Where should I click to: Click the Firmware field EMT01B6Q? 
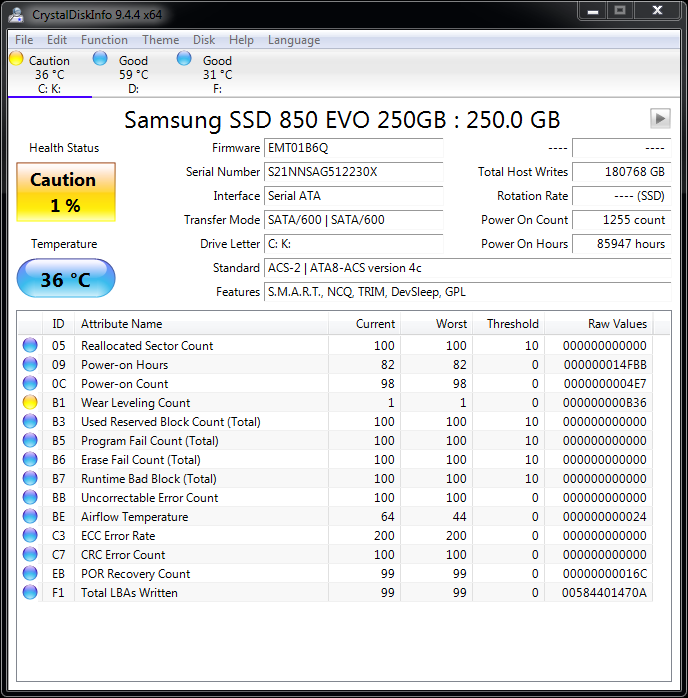click(354, 148)
